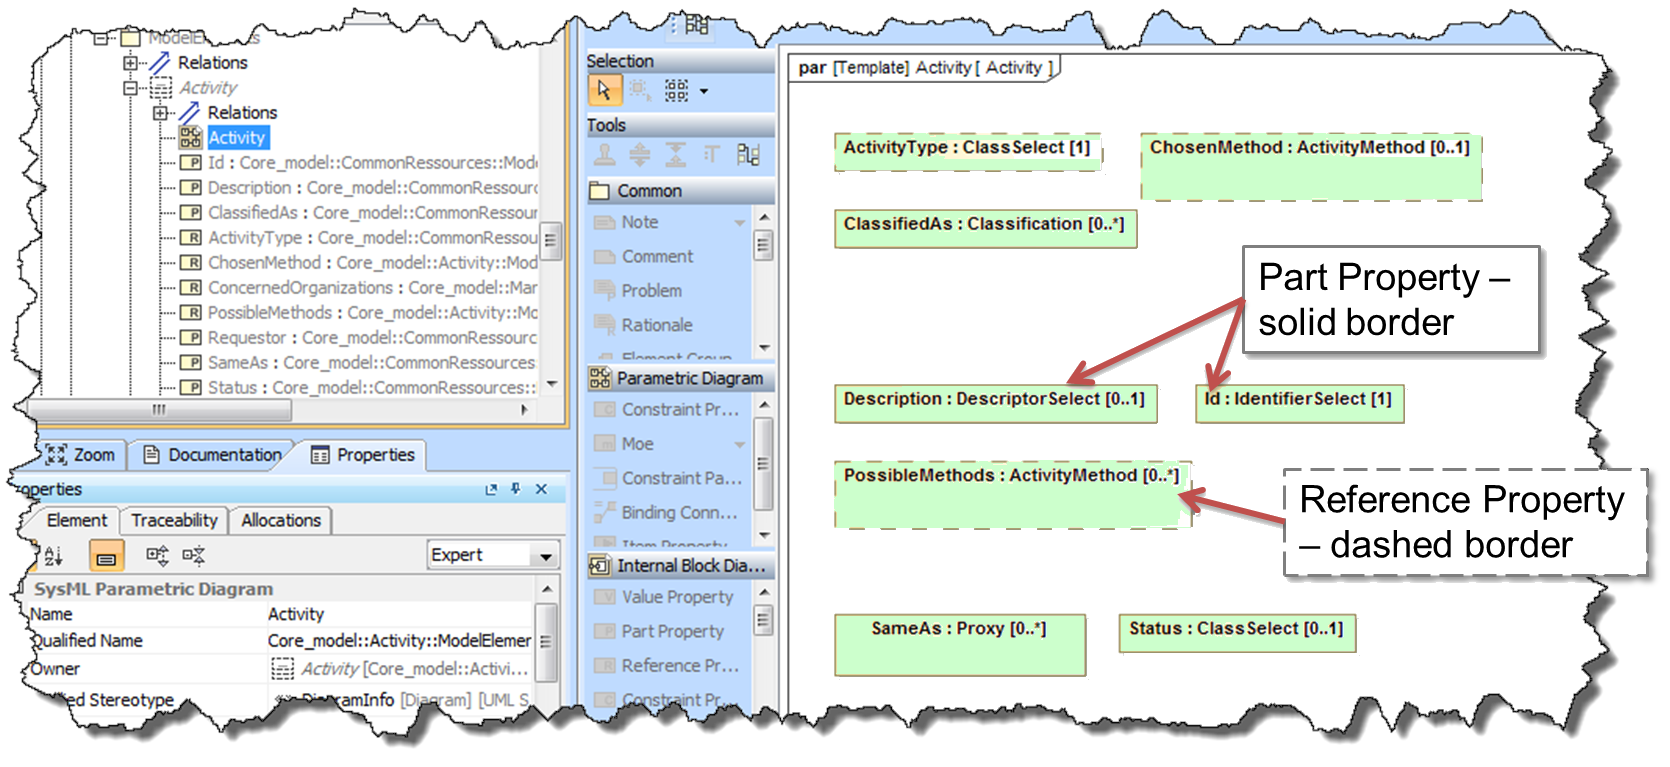Open the Expert mode dropdown
1670x767 pixels.
click(546, 555)
